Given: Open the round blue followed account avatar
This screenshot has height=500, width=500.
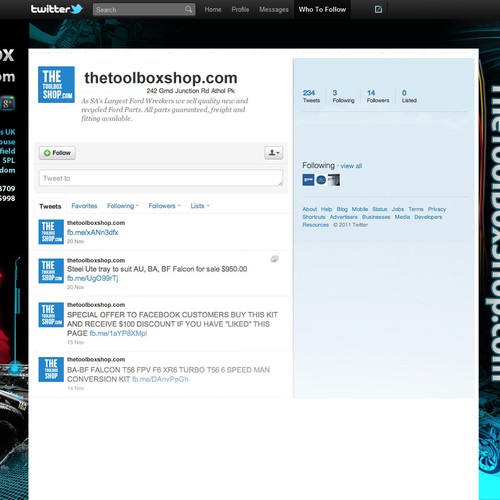Looking at the screenshot, I should (321, 180).
